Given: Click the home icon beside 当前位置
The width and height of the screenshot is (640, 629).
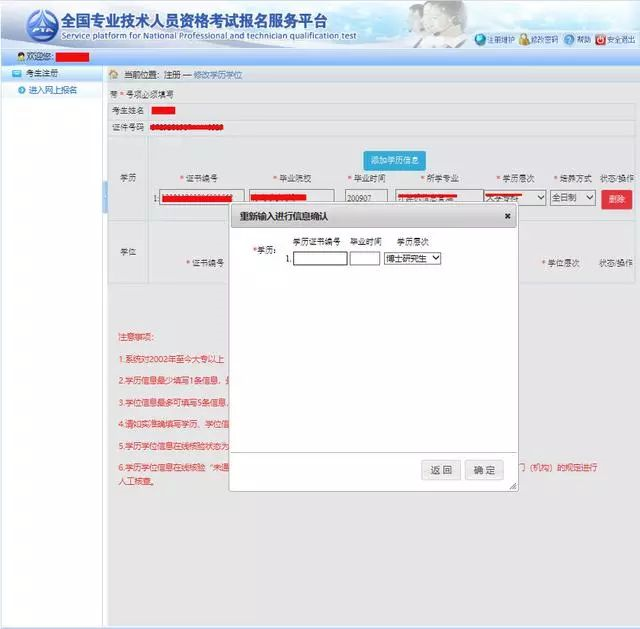Looking at the screenshot, I should (114, 75).
